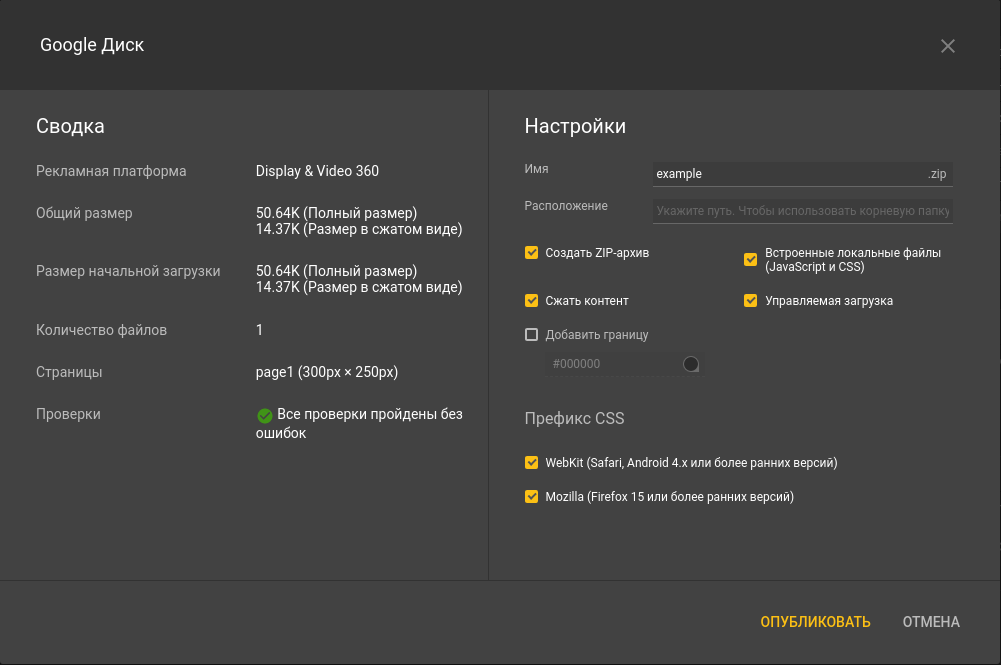
Task: Click the green checks-passed icon
Action: 265,415
